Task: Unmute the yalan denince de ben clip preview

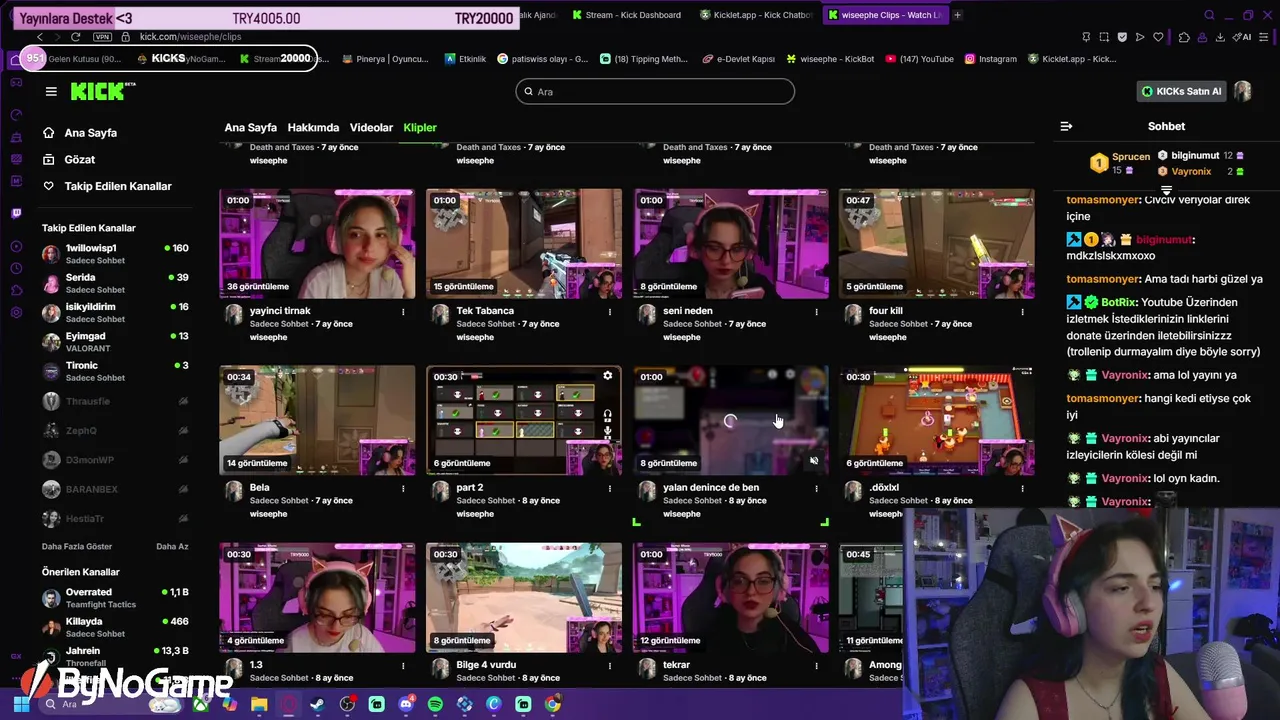Action: pos(814,461)
